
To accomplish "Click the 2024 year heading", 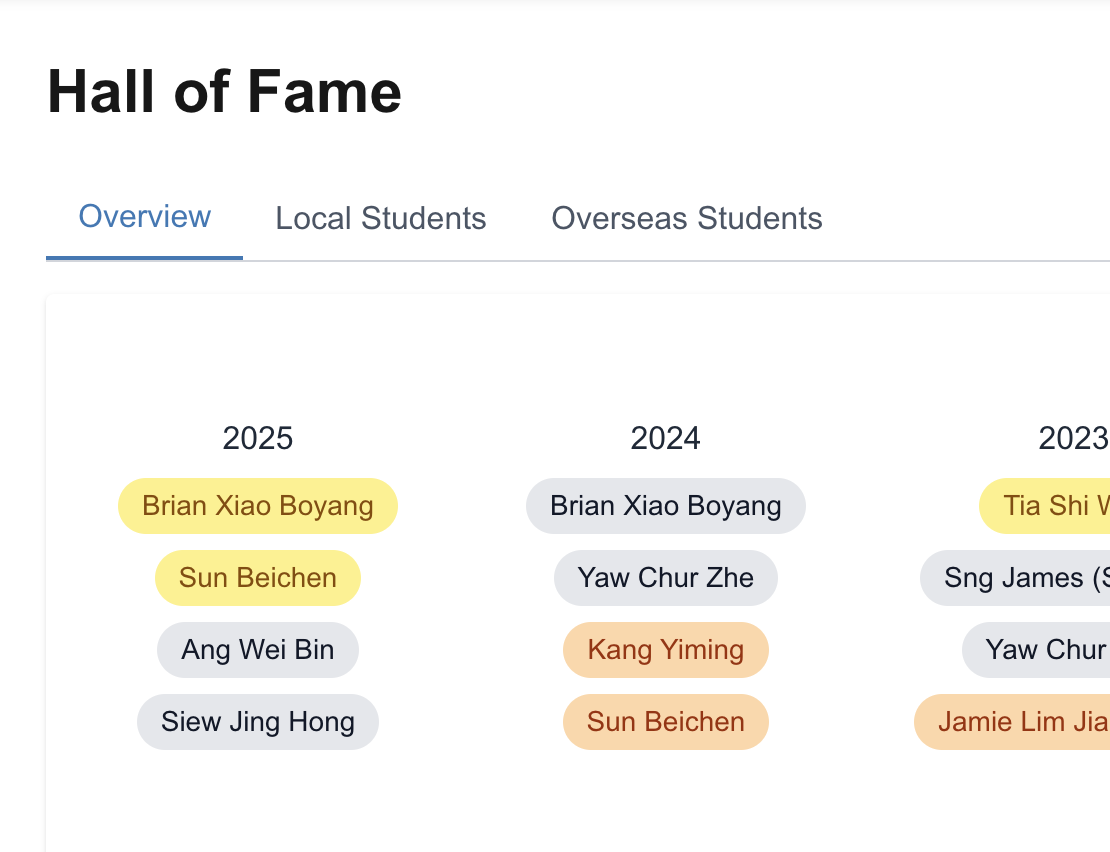I will click(666, 438).
